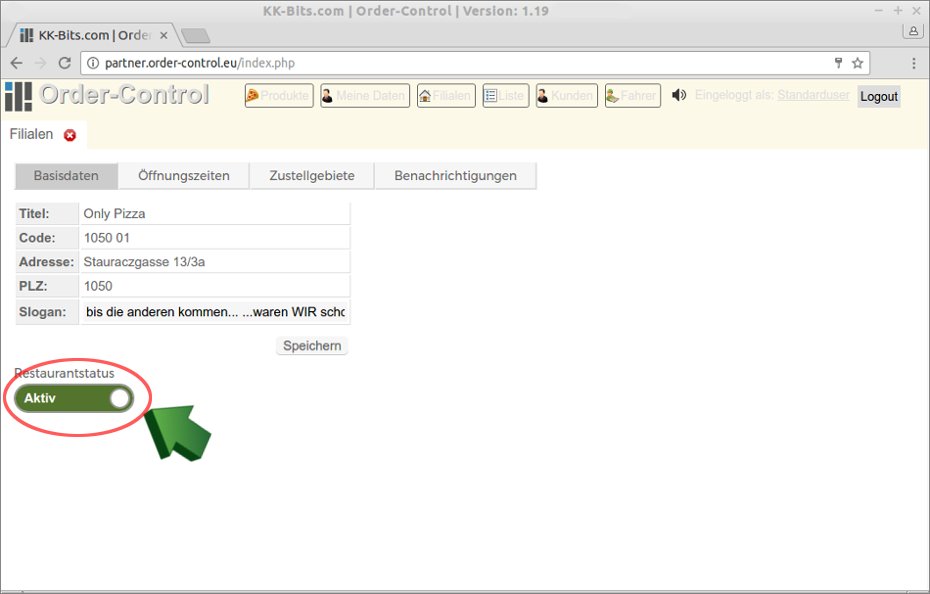Click the Order-Control heading text
The height and width of the screenshot is (594, 930).
click(125, 94)
